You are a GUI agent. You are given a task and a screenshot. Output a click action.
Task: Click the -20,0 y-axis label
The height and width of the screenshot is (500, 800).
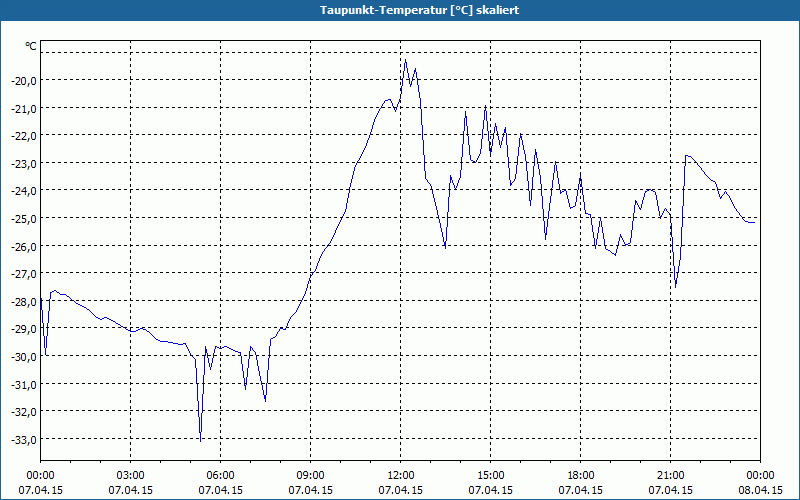26,81
